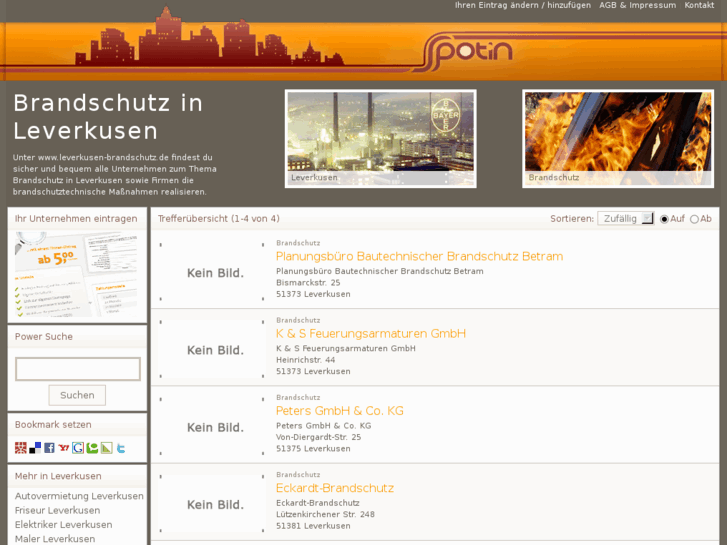Viewport: 727px width, 545px height.
Task: Open Planungsbüro Bautechnischer Brandschutz Betram listing
Action: (x=419, y=256)
